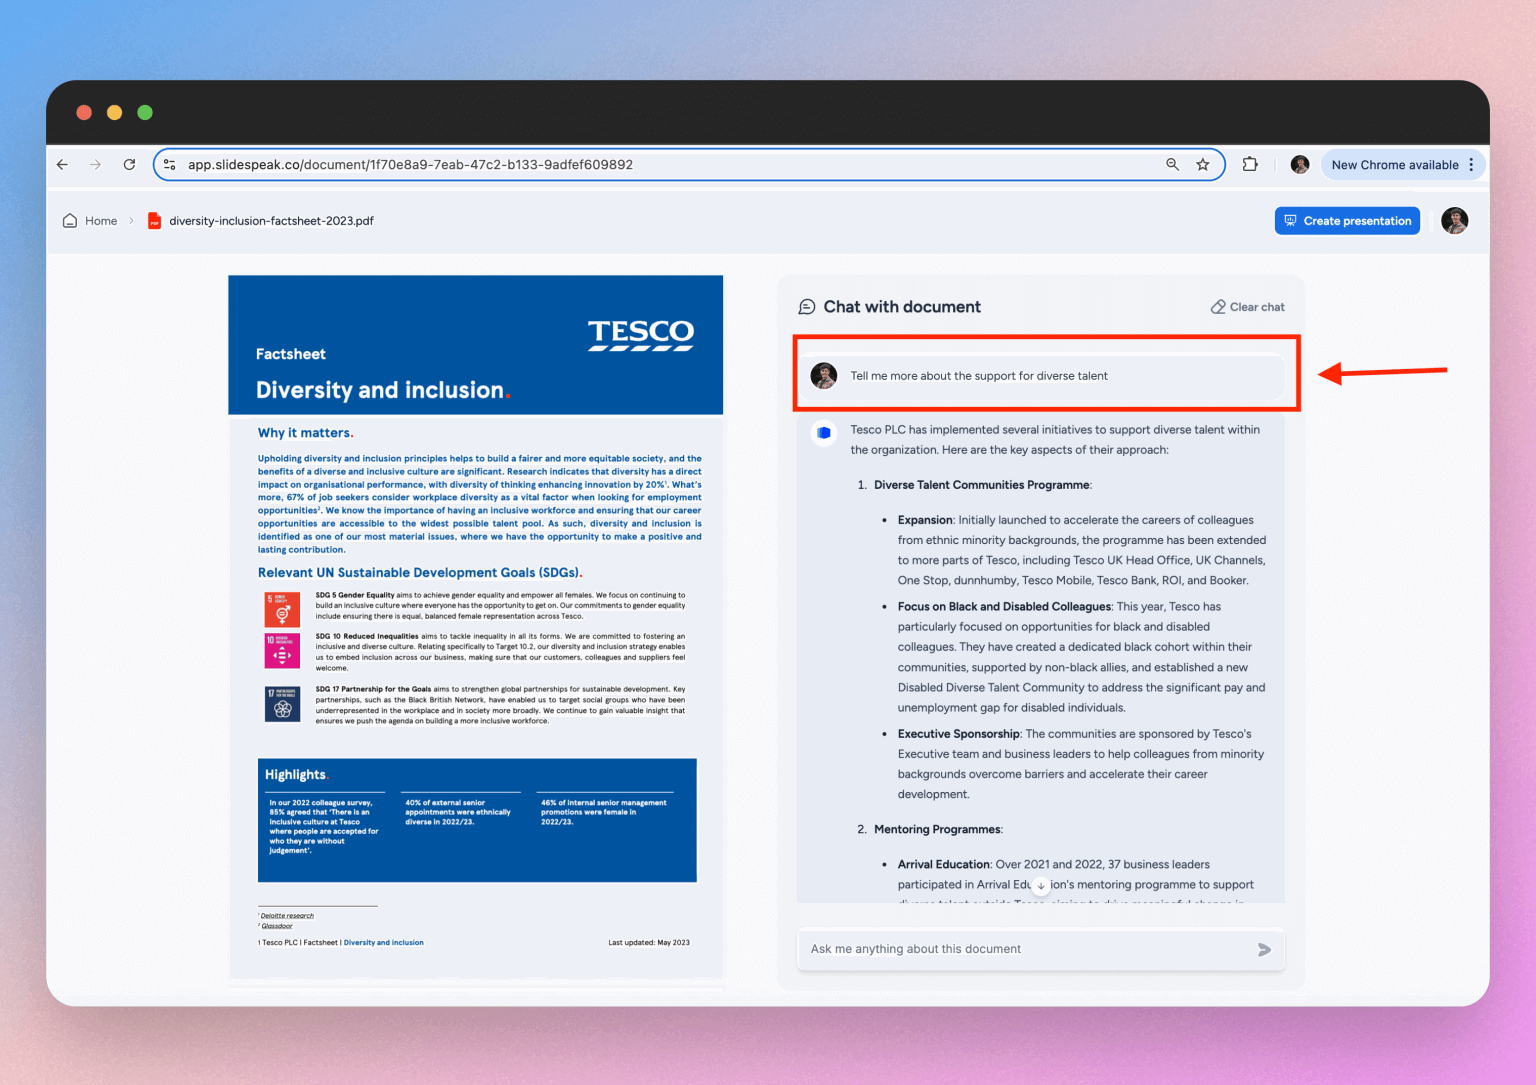Open the browser Extensions puzzle icon
Screen dimensions: 1536x1085
(x=1250, y=164)
